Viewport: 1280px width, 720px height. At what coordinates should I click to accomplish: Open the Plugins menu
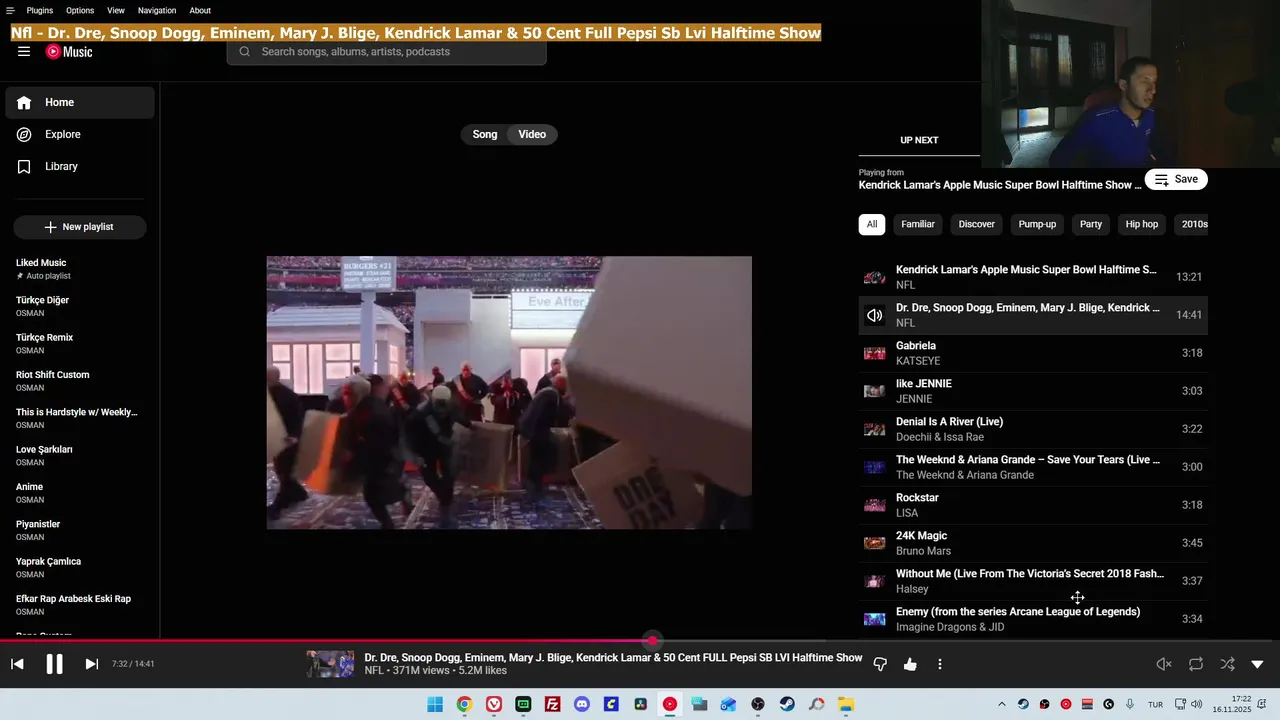[x=40, y=10]
